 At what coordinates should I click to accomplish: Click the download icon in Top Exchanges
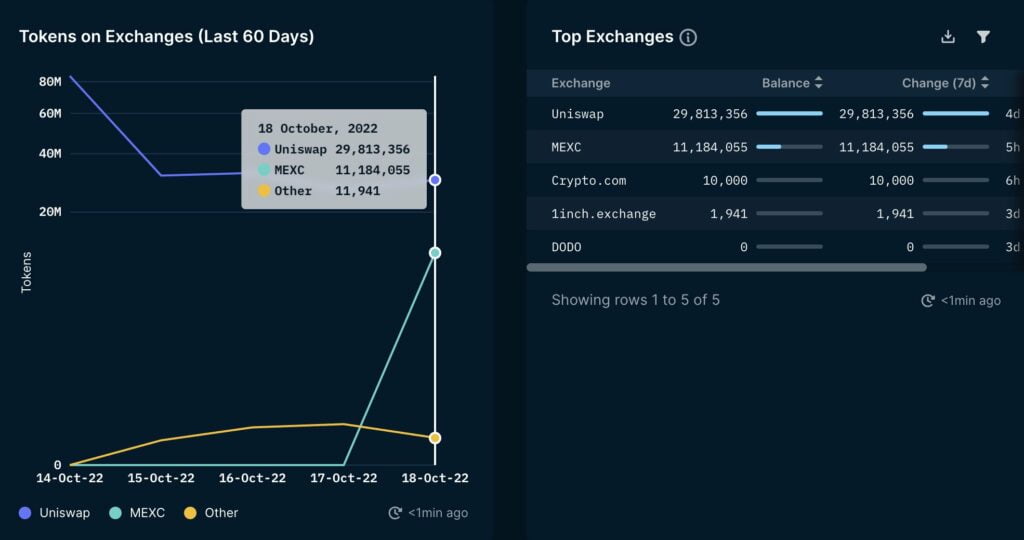tap(948, 37)
